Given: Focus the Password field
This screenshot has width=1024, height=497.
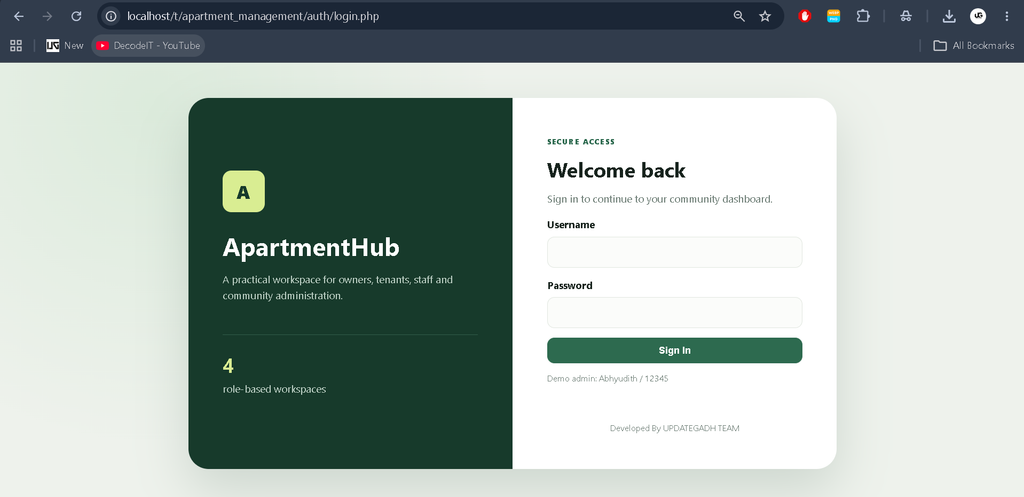Looking at the screenshot, I should click(675, 313).
